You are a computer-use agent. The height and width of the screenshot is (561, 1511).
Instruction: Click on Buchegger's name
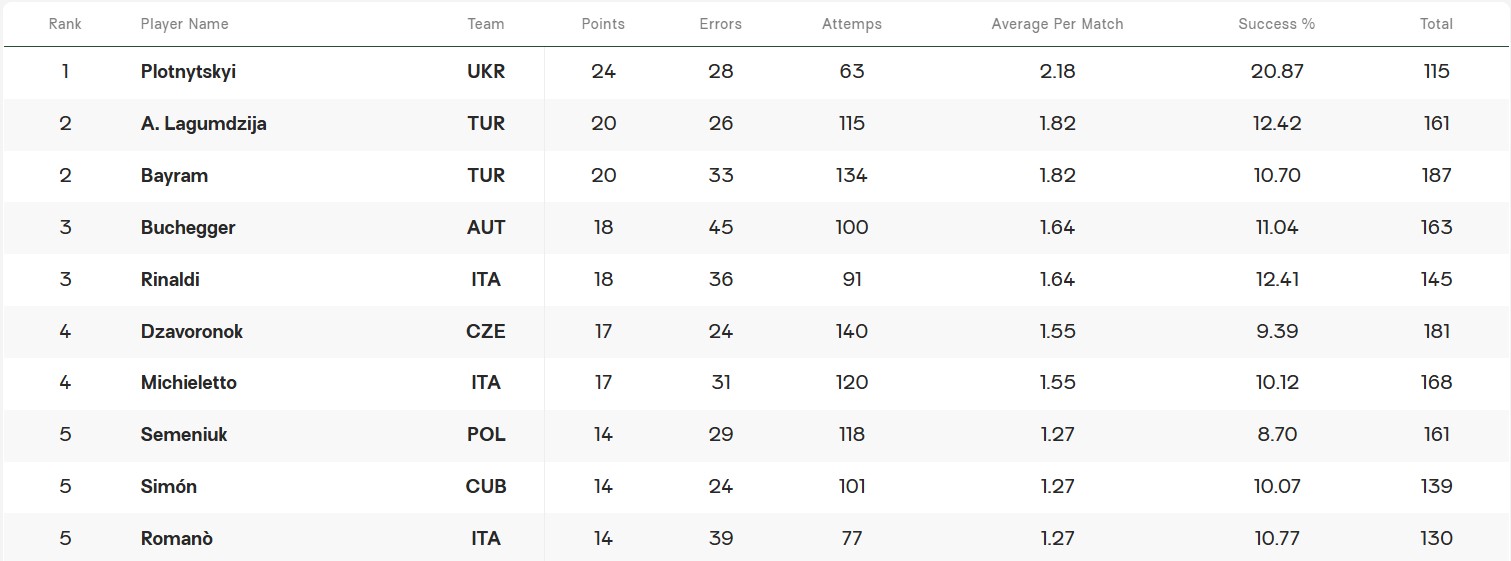coord(188,228)
